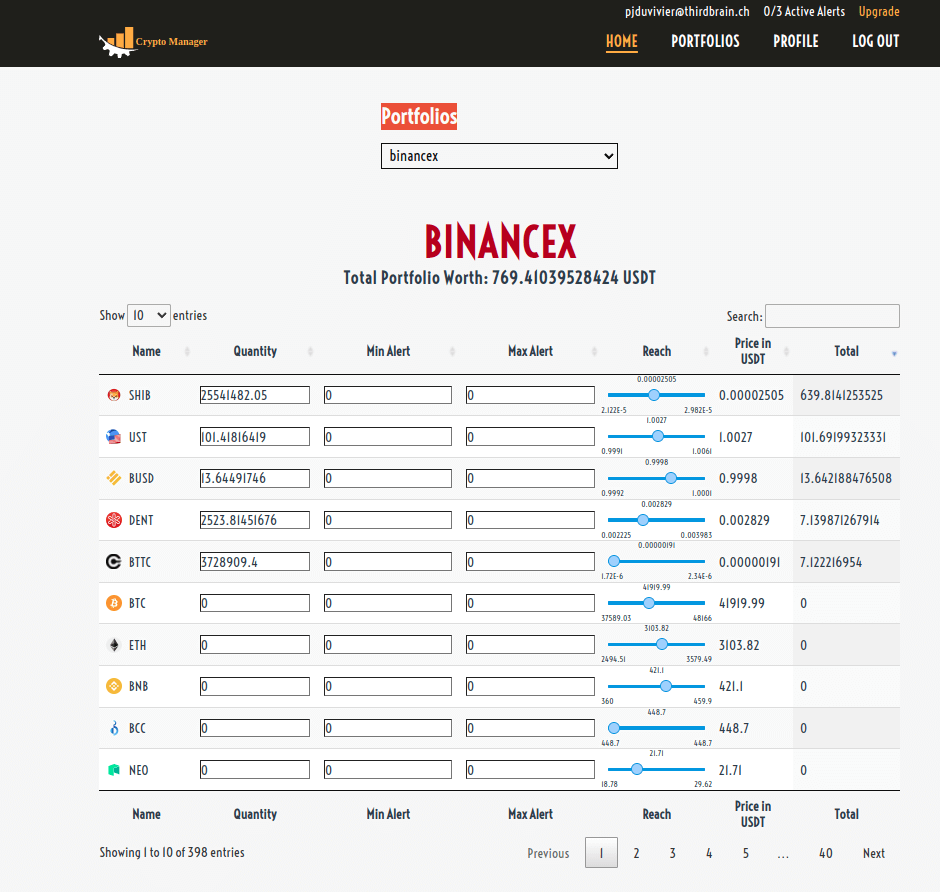Click the Upgrade link
The height and width of the screenshot is (892, 940).
[879, 11]
